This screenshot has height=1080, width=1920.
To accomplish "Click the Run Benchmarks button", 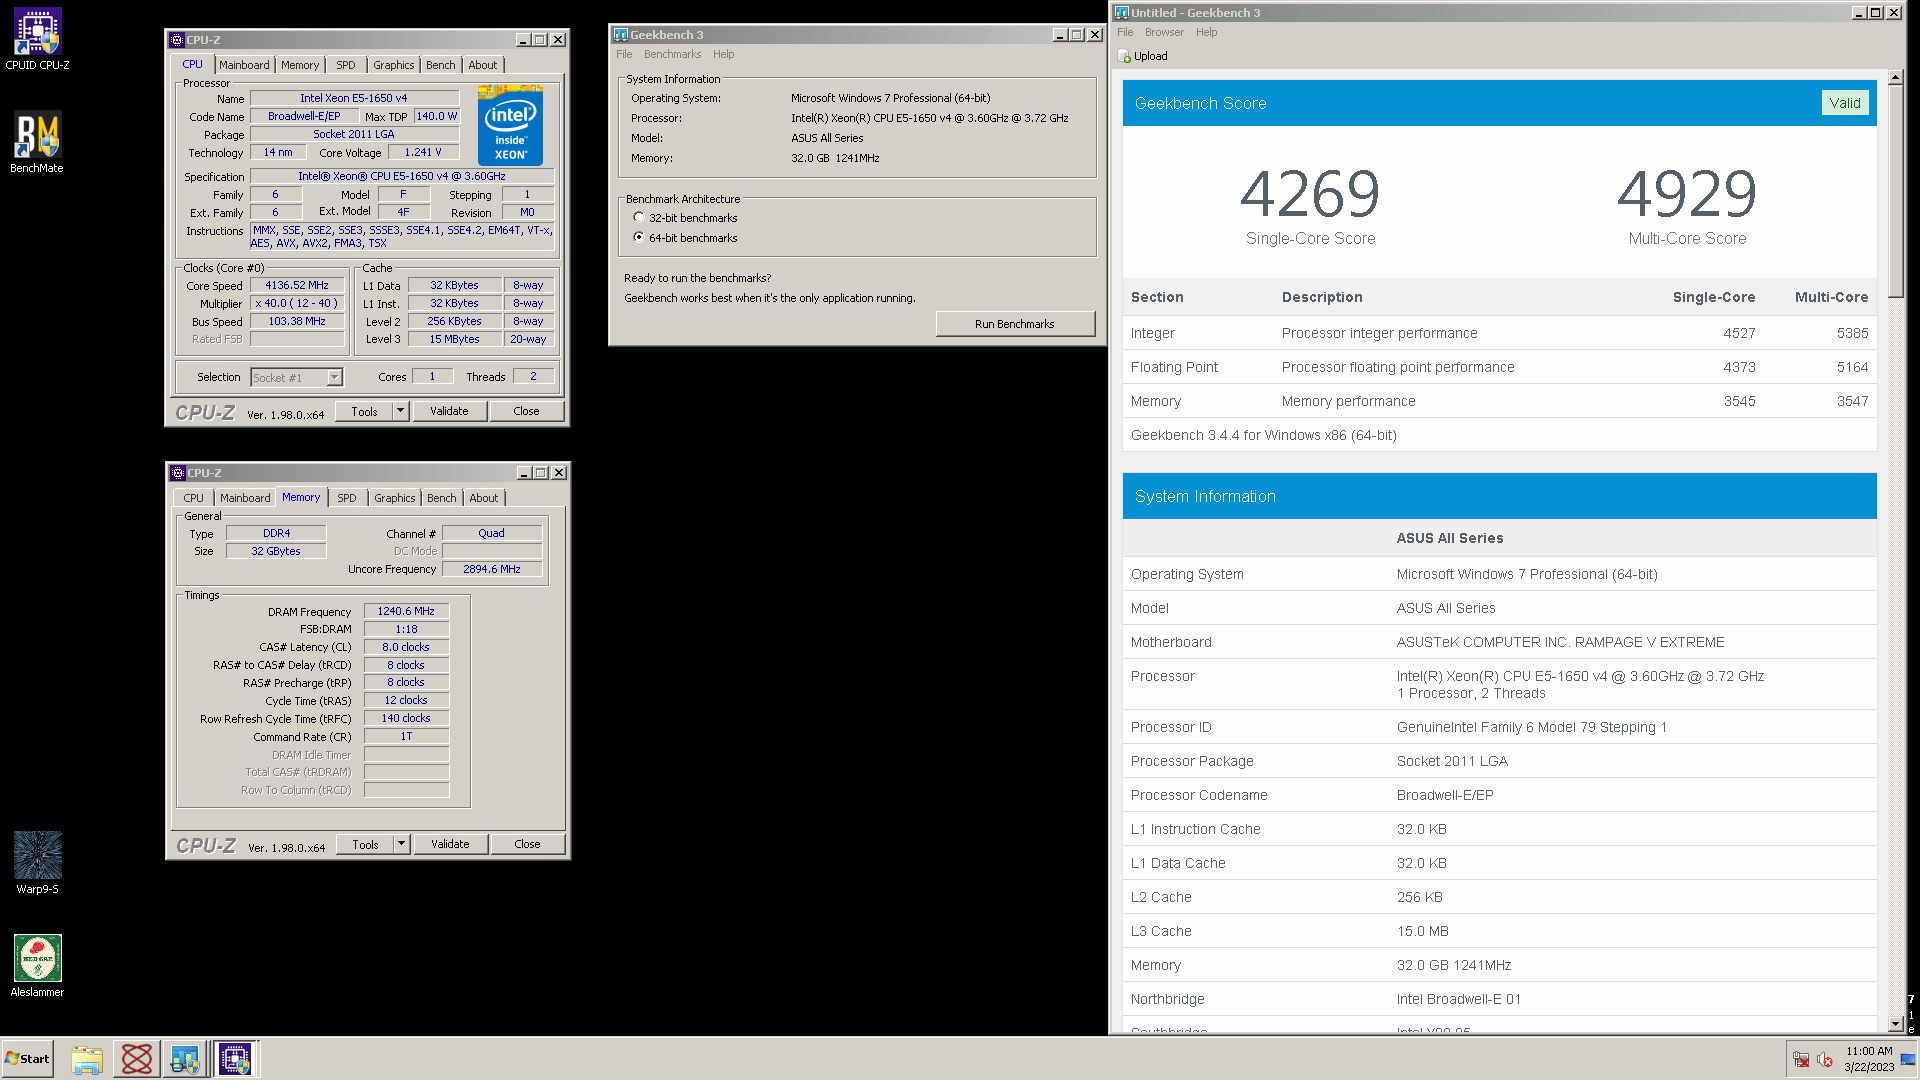I will [x=1015, y=324].
